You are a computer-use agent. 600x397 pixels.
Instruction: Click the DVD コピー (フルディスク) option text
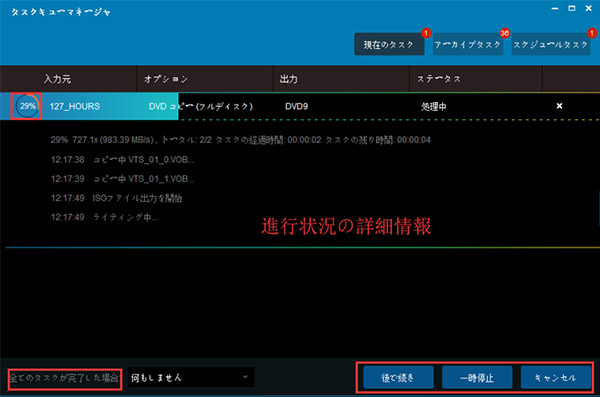pyautogui.click(x=201, y=106)
